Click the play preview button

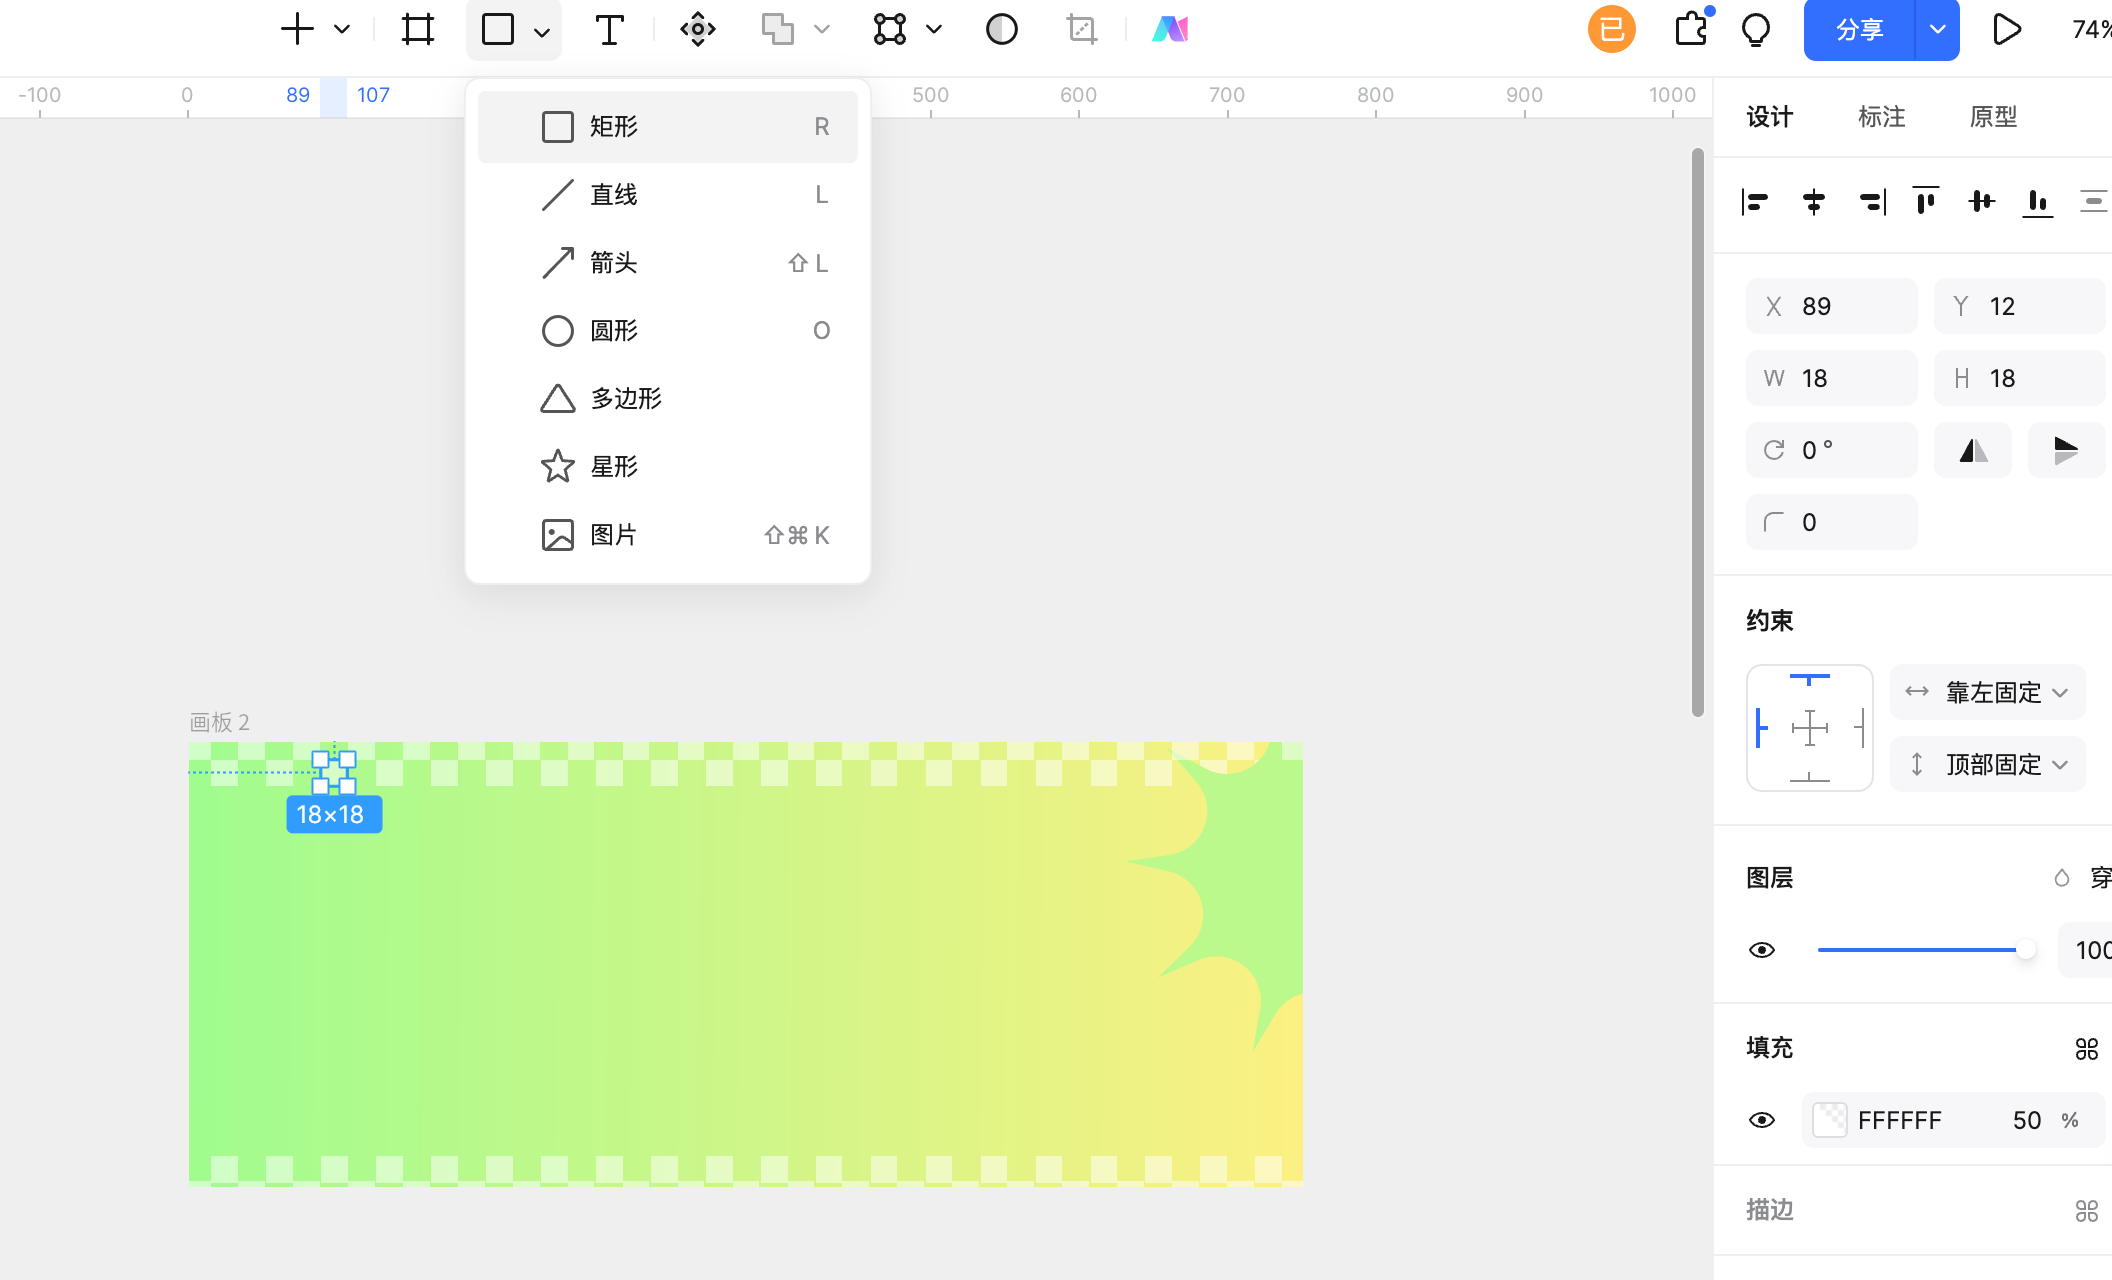pos(2006,29)
